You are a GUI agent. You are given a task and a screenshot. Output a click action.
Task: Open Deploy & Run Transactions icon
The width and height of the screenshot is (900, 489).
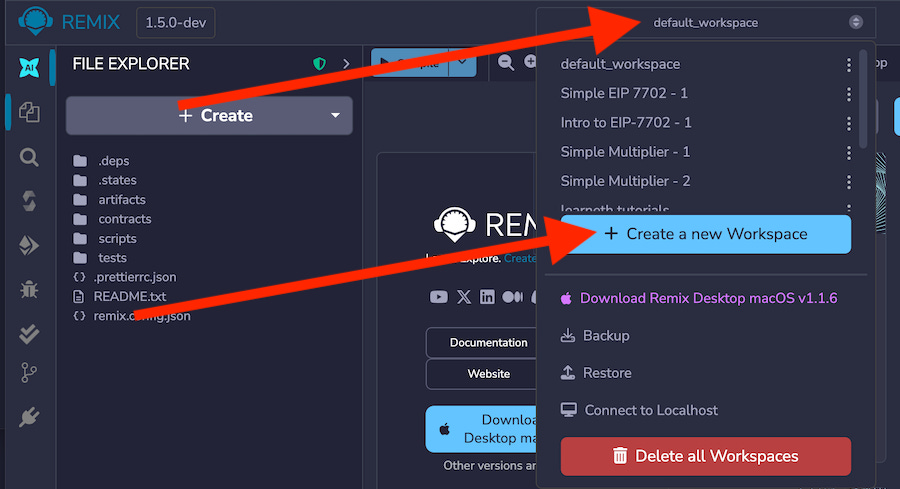click(x=29, y=245)
